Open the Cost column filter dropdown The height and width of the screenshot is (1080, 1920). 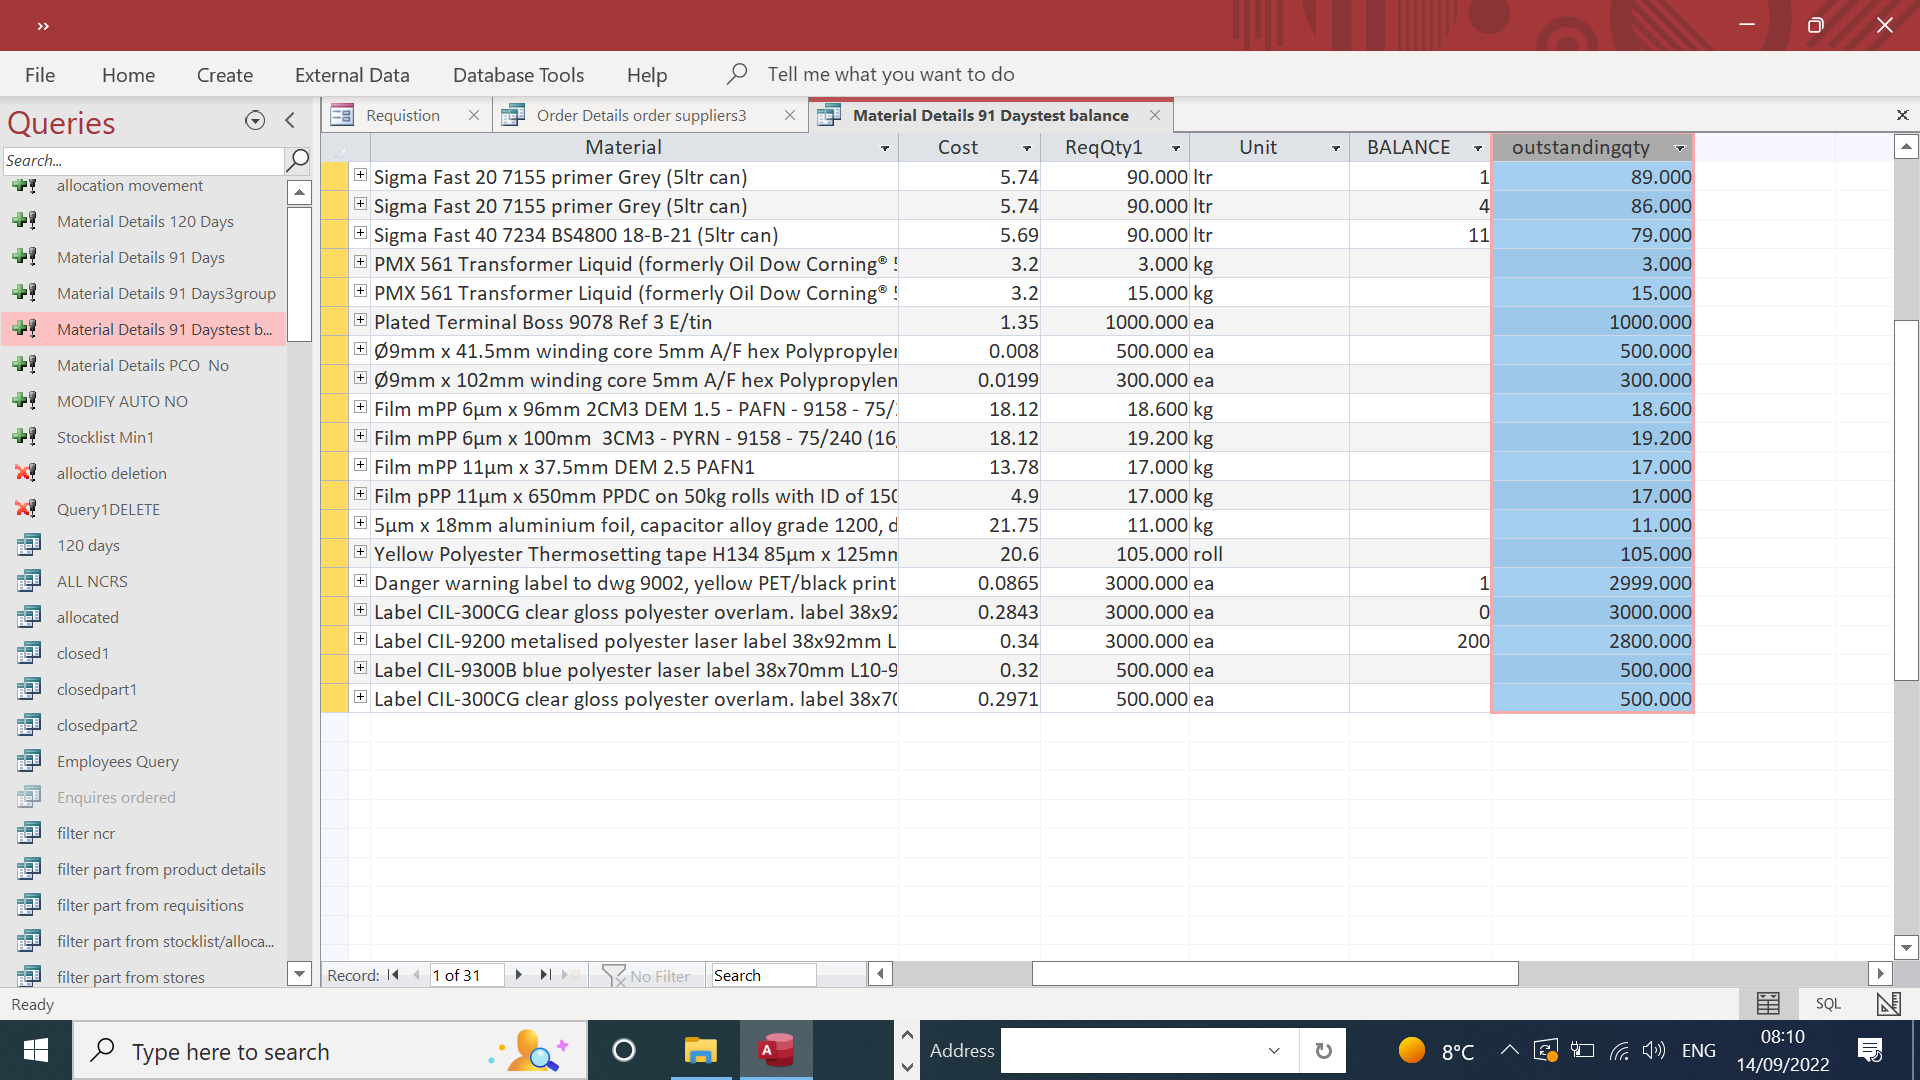[1027, 148]
